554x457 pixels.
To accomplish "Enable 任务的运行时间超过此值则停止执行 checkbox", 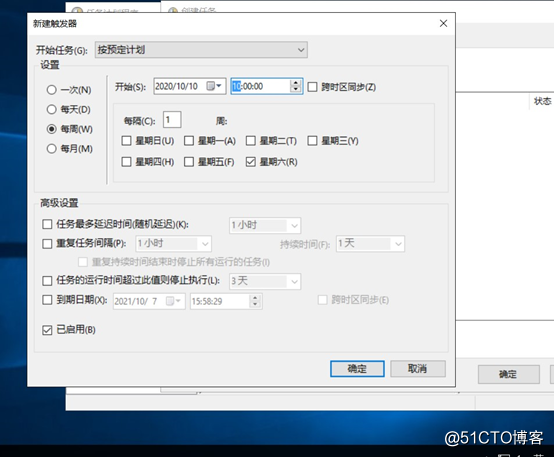I will (x=47, y=281).
